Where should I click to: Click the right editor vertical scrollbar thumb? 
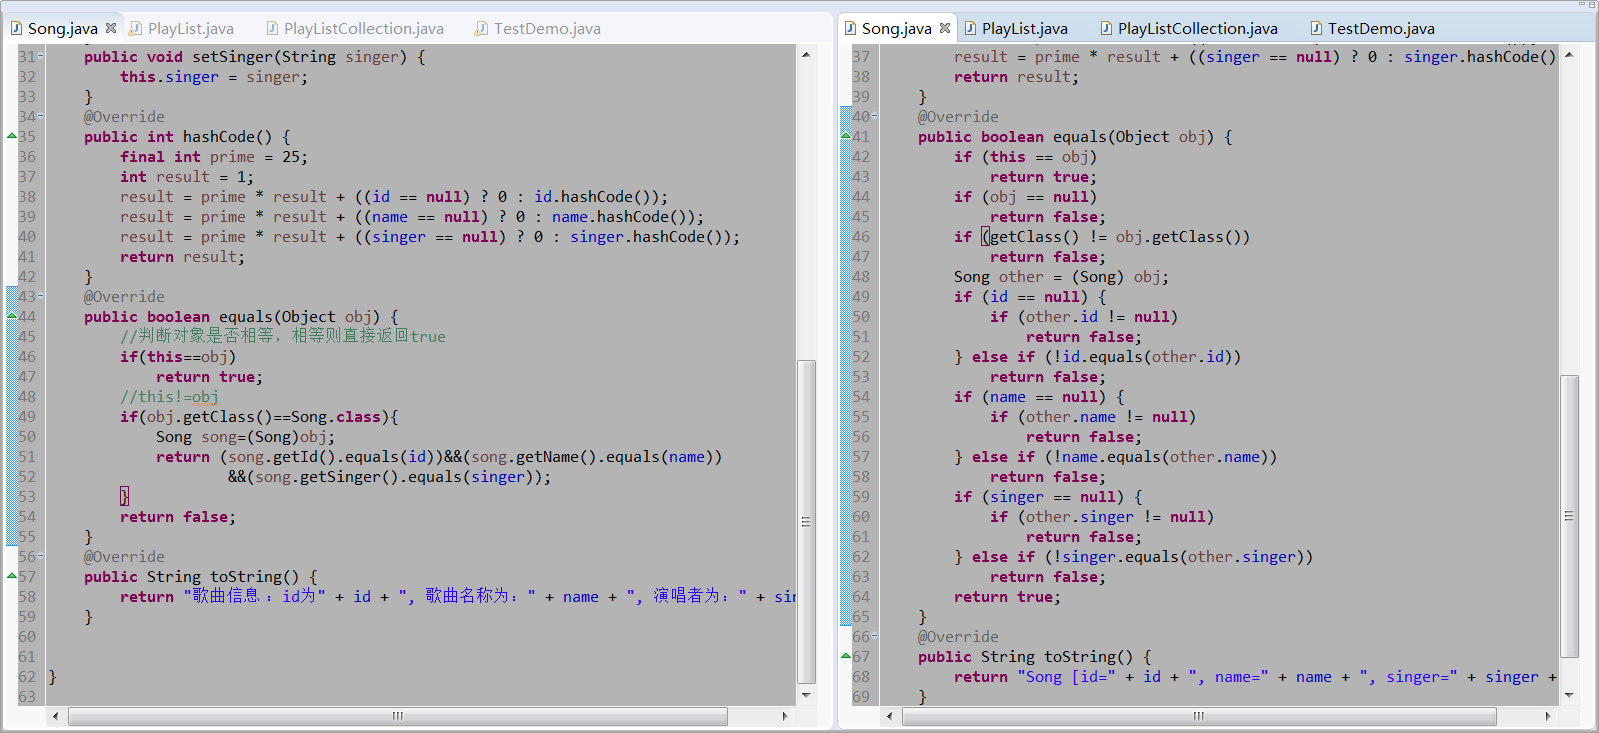pyautogui.click(x=1569, y=516)
